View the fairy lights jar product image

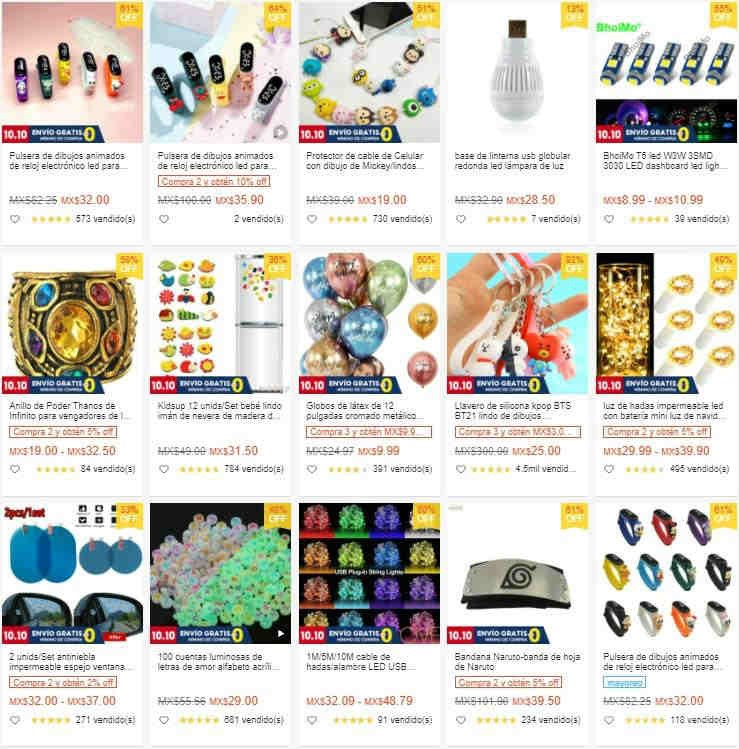[666, 323]
